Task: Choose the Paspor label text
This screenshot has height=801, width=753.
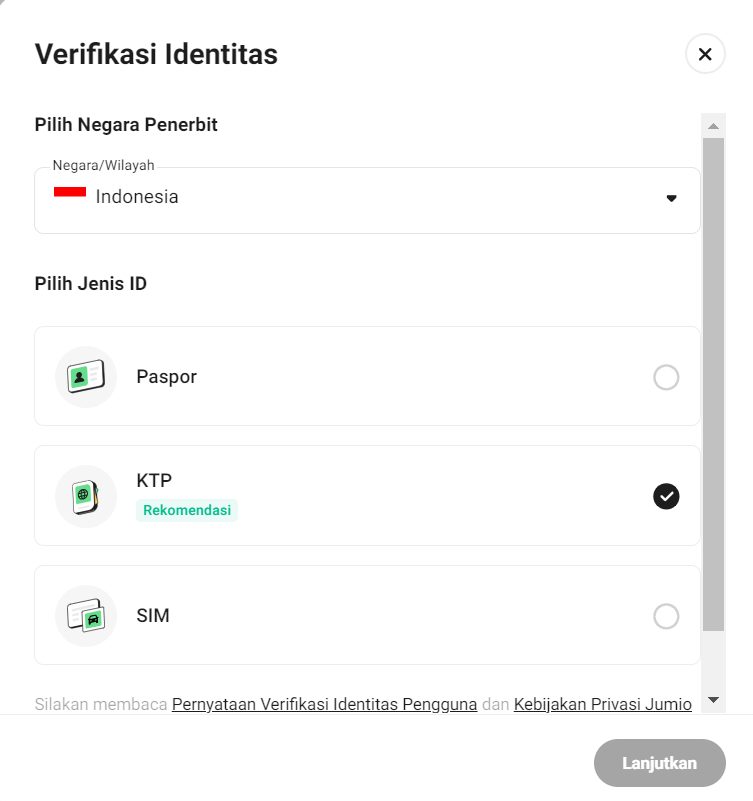Action: point(166,377)
